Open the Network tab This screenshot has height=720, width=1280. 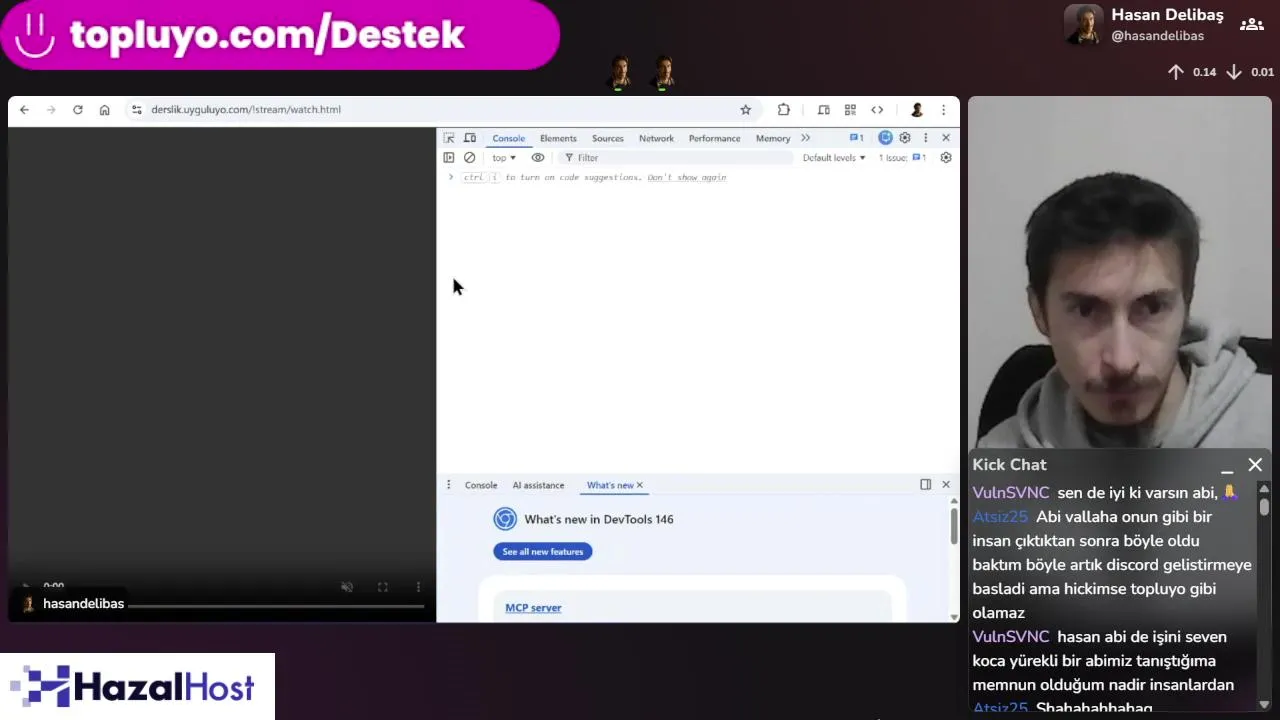pyautogui.click(x=656, y=138)
